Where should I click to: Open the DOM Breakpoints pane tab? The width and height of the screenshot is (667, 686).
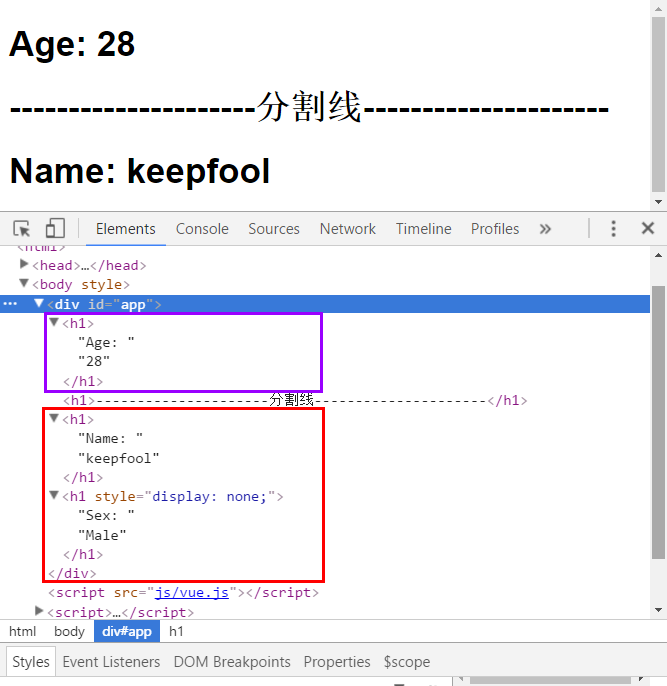[x=232, y=662]
